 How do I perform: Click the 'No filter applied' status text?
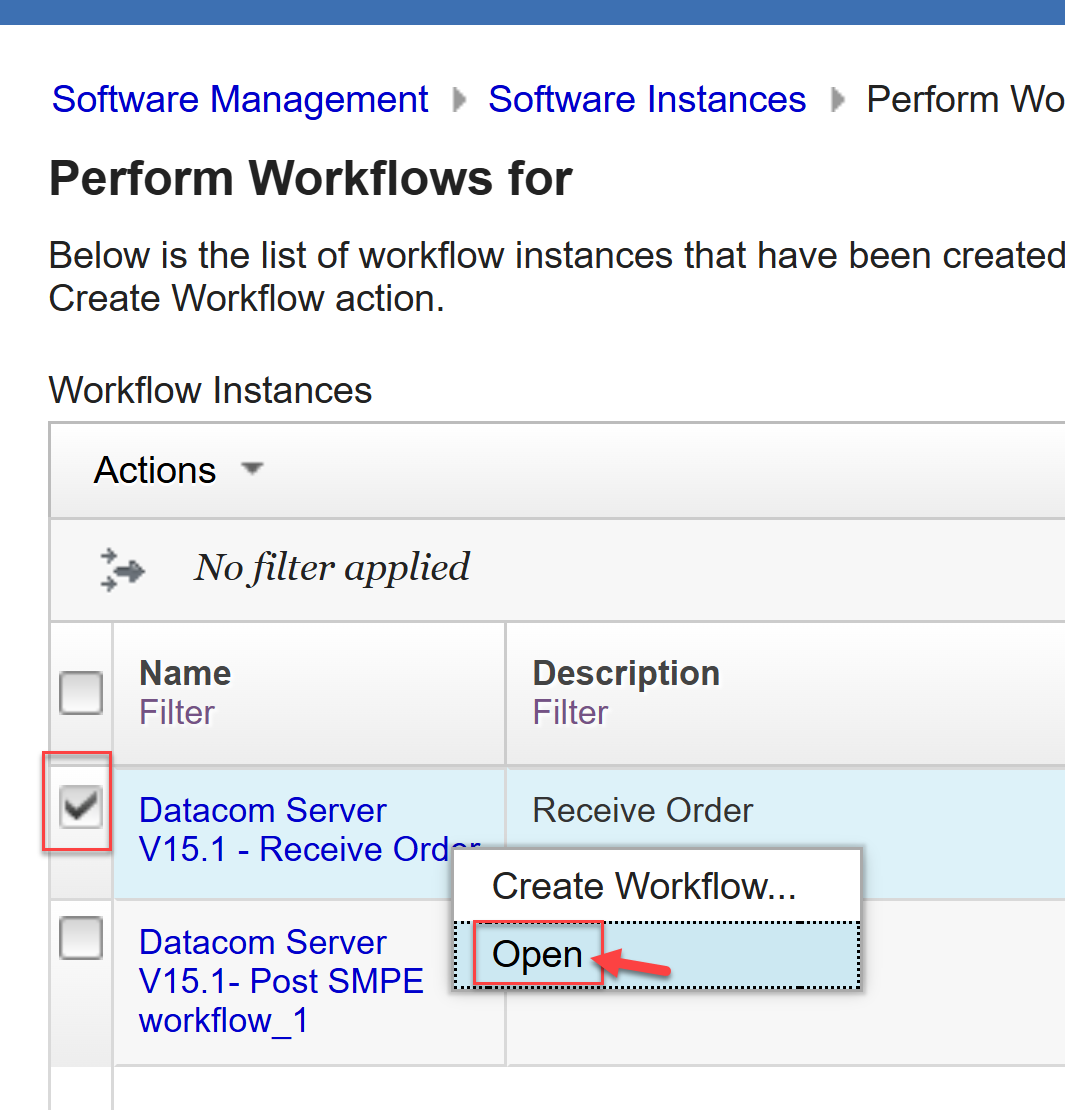pyautogui.click(x=331, y=568)
